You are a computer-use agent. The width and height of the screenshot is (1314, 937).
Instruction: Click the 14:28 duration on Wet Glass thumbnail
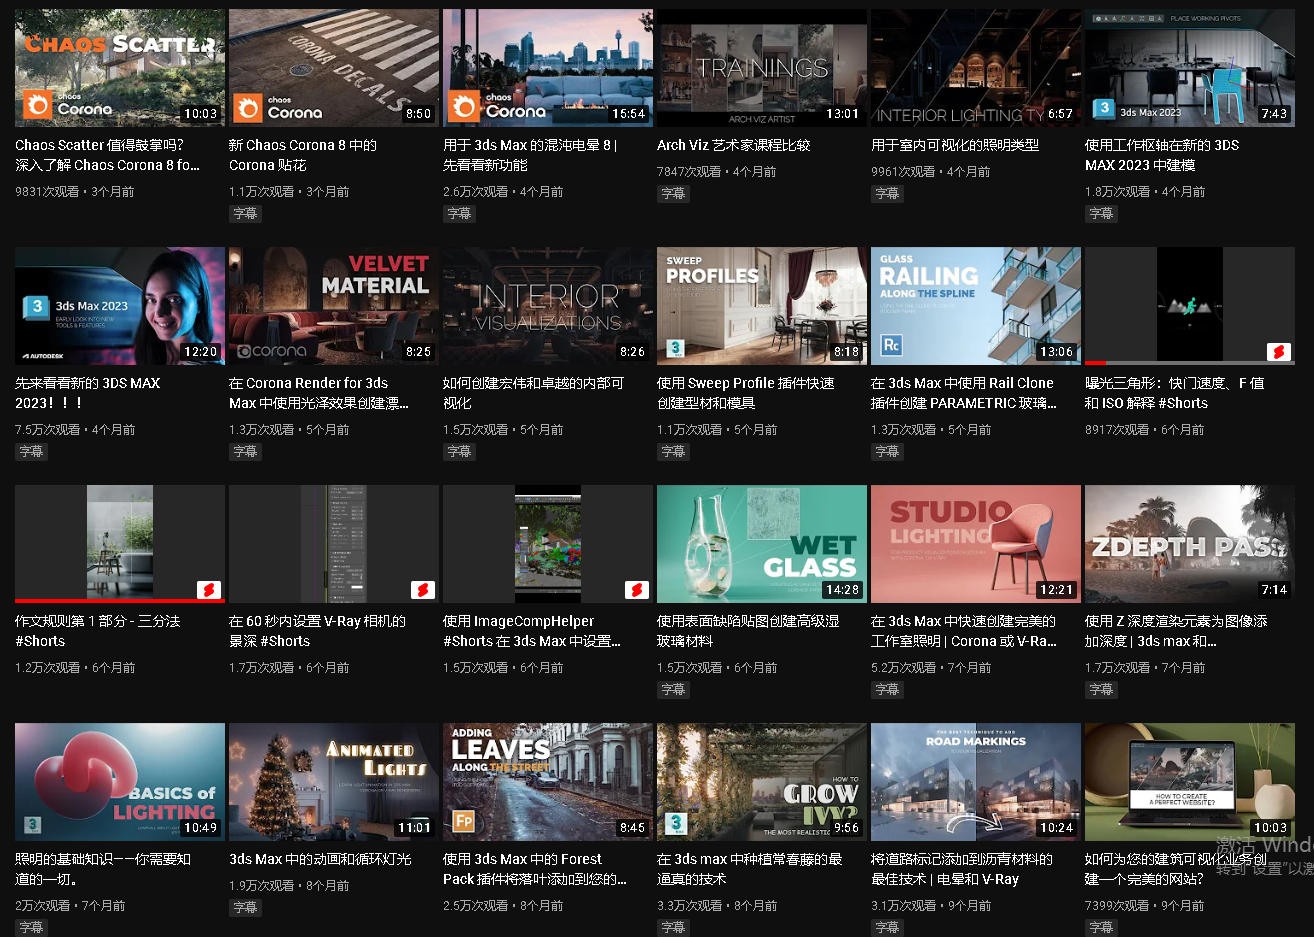click(x=843, y=590)
